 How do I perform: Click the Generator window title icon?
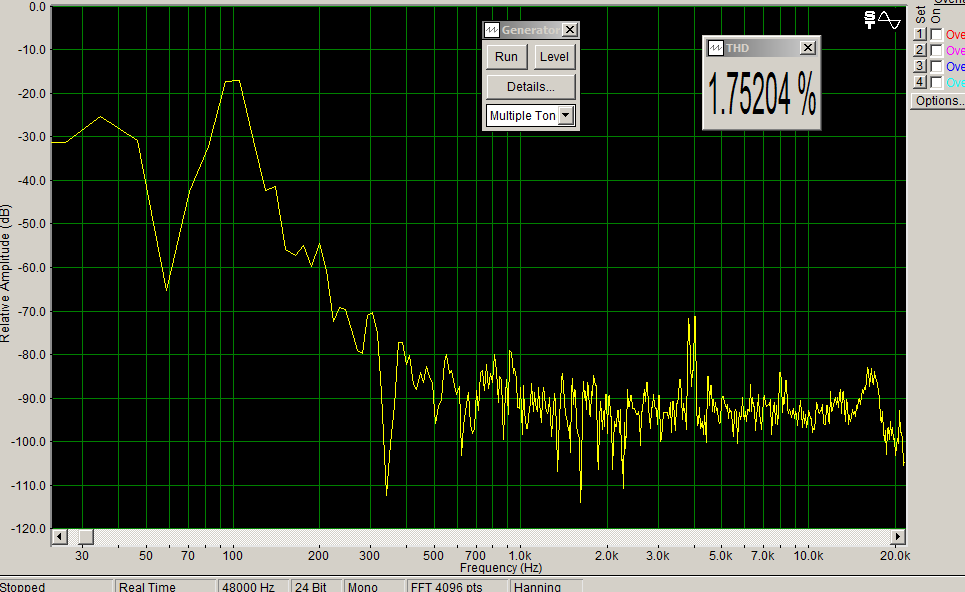tap(491, 30)
